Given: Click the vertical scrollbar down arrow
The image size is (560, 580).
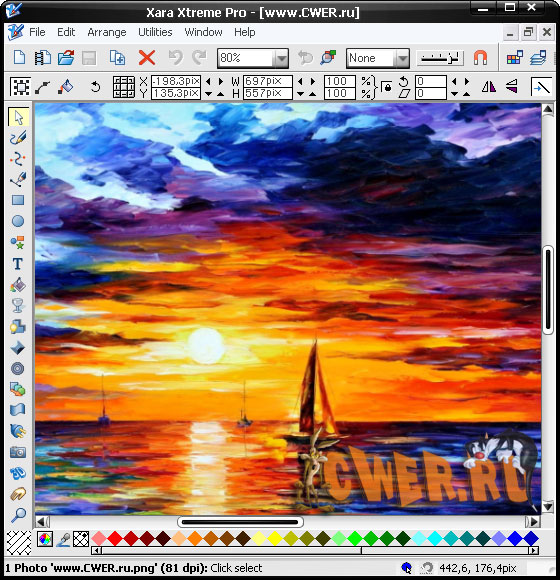Looking at the screenshot, I should [x=547, y=506].
